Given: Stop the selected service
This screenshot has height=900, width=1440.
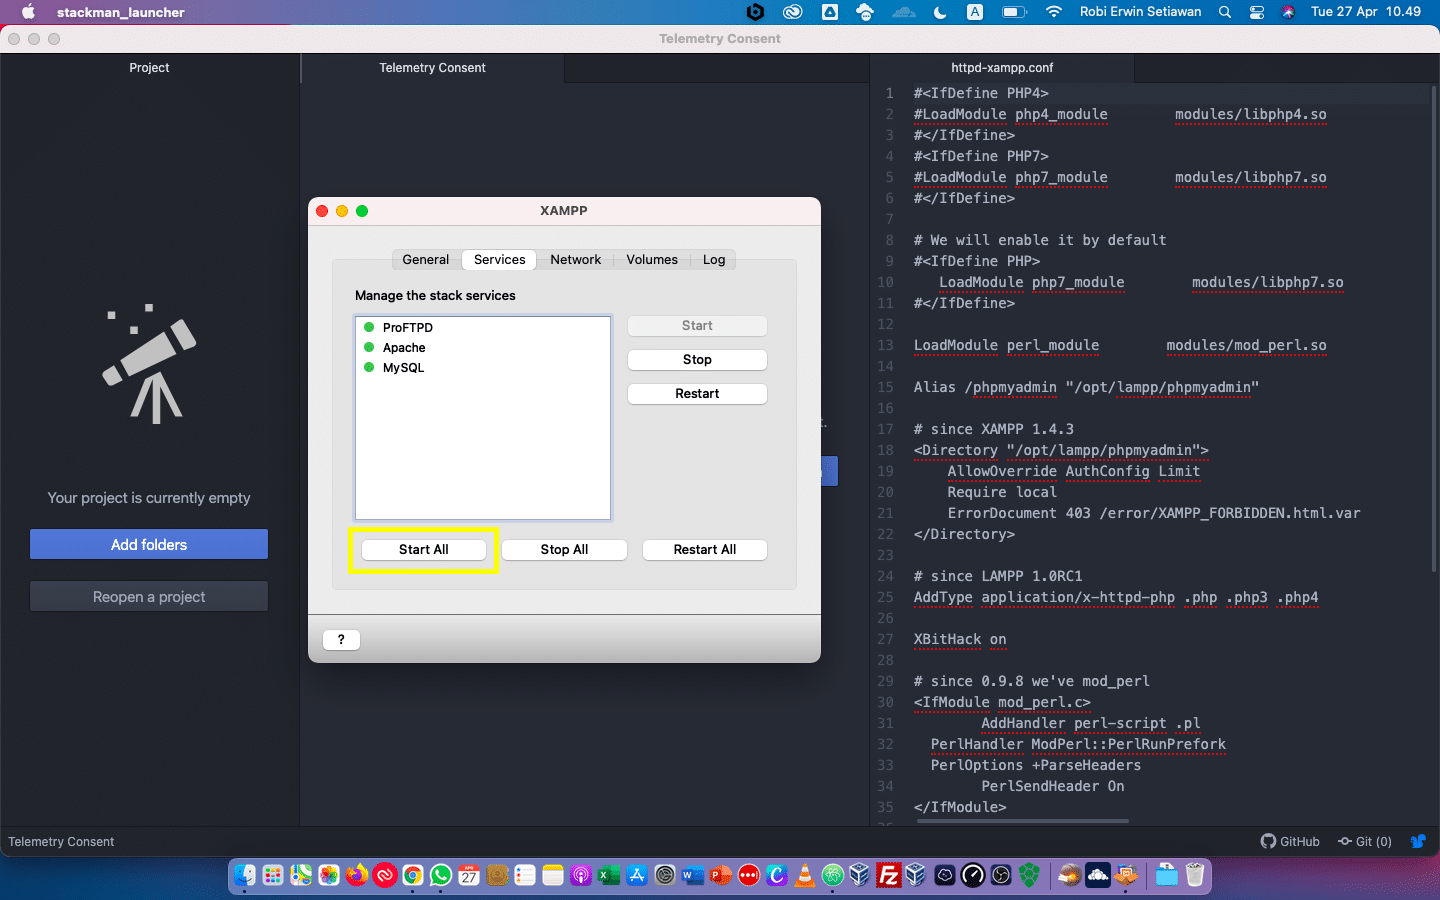Looking at the screenshot, I should tap(697, 360).
